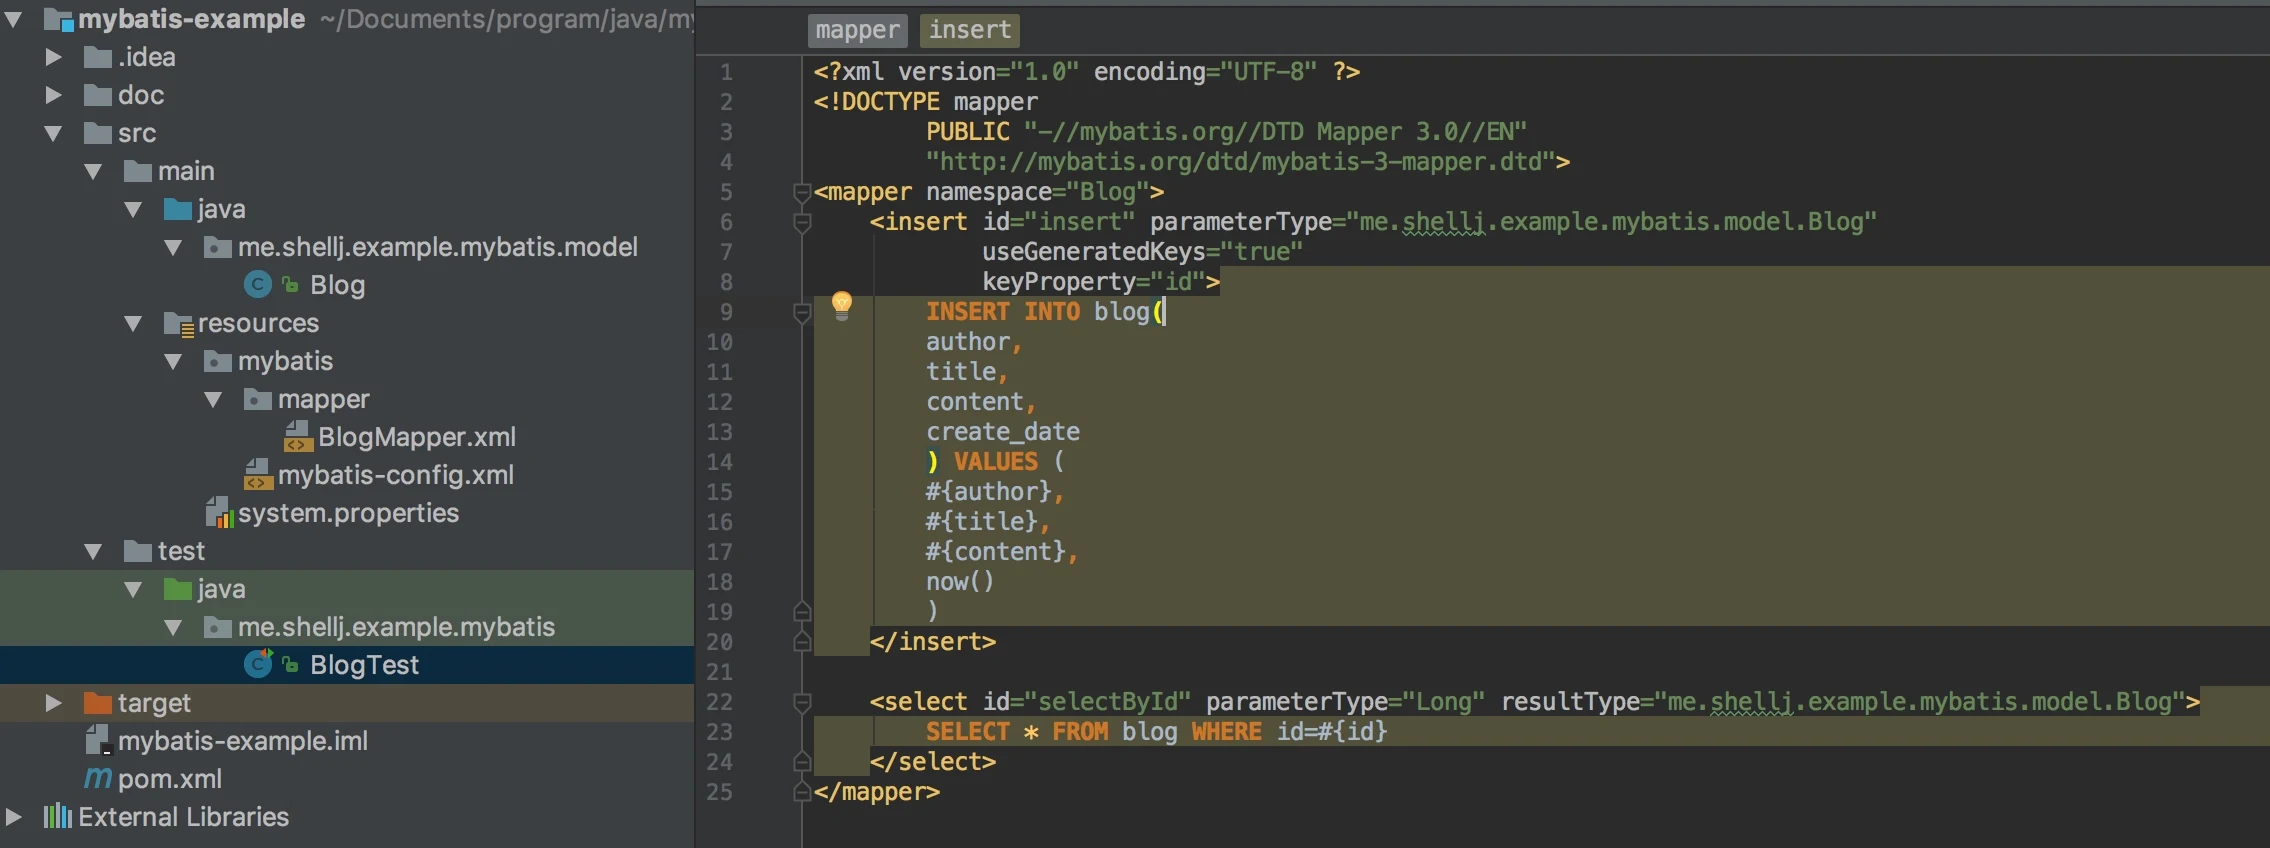Collapse the mybatis-example project root arrow
Viewport: 2270px width, 848px height.
pyautogui.click(x=13, y=19)
